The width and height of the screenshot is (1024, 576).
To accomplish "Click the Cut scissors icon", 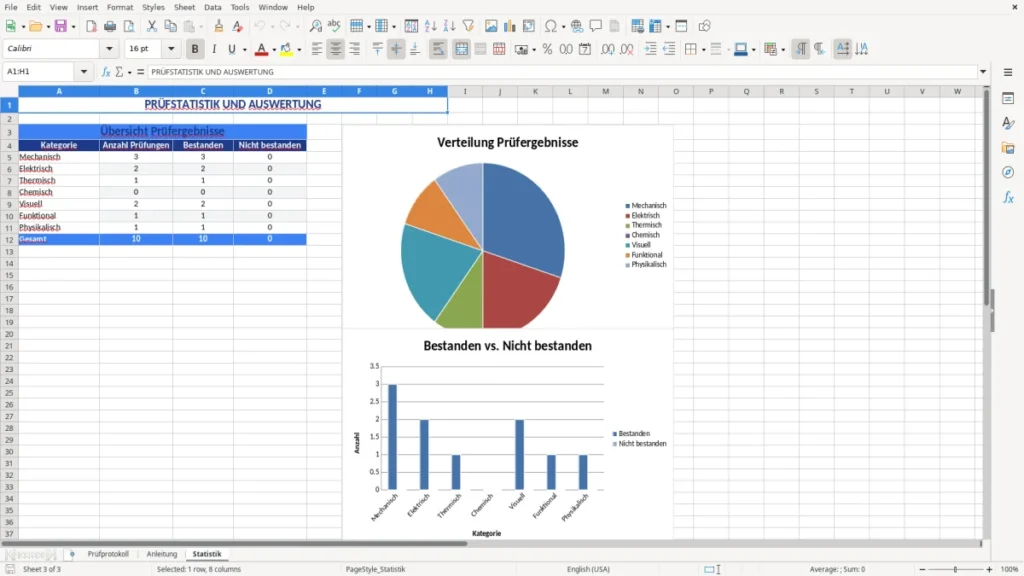I will [152, 26].
